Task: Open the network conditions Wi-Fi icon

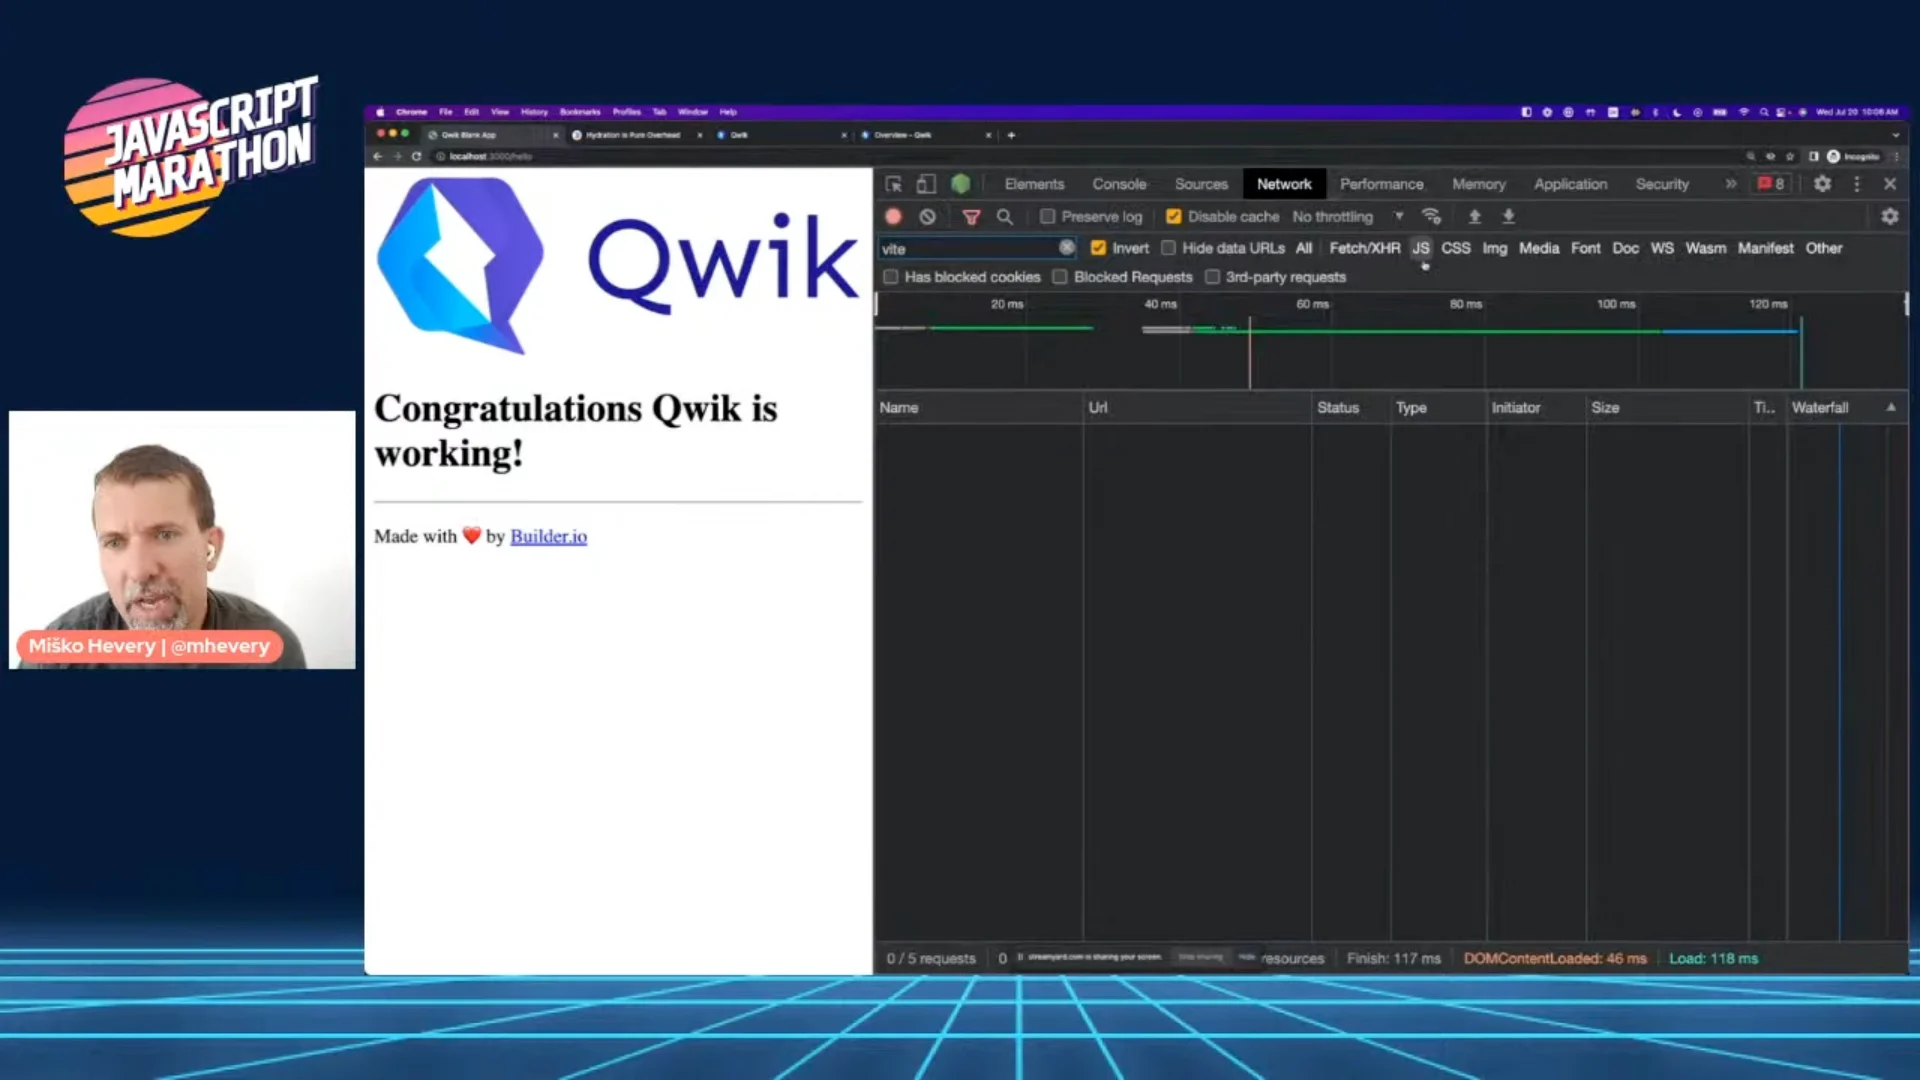Action: click(1432, 216)
